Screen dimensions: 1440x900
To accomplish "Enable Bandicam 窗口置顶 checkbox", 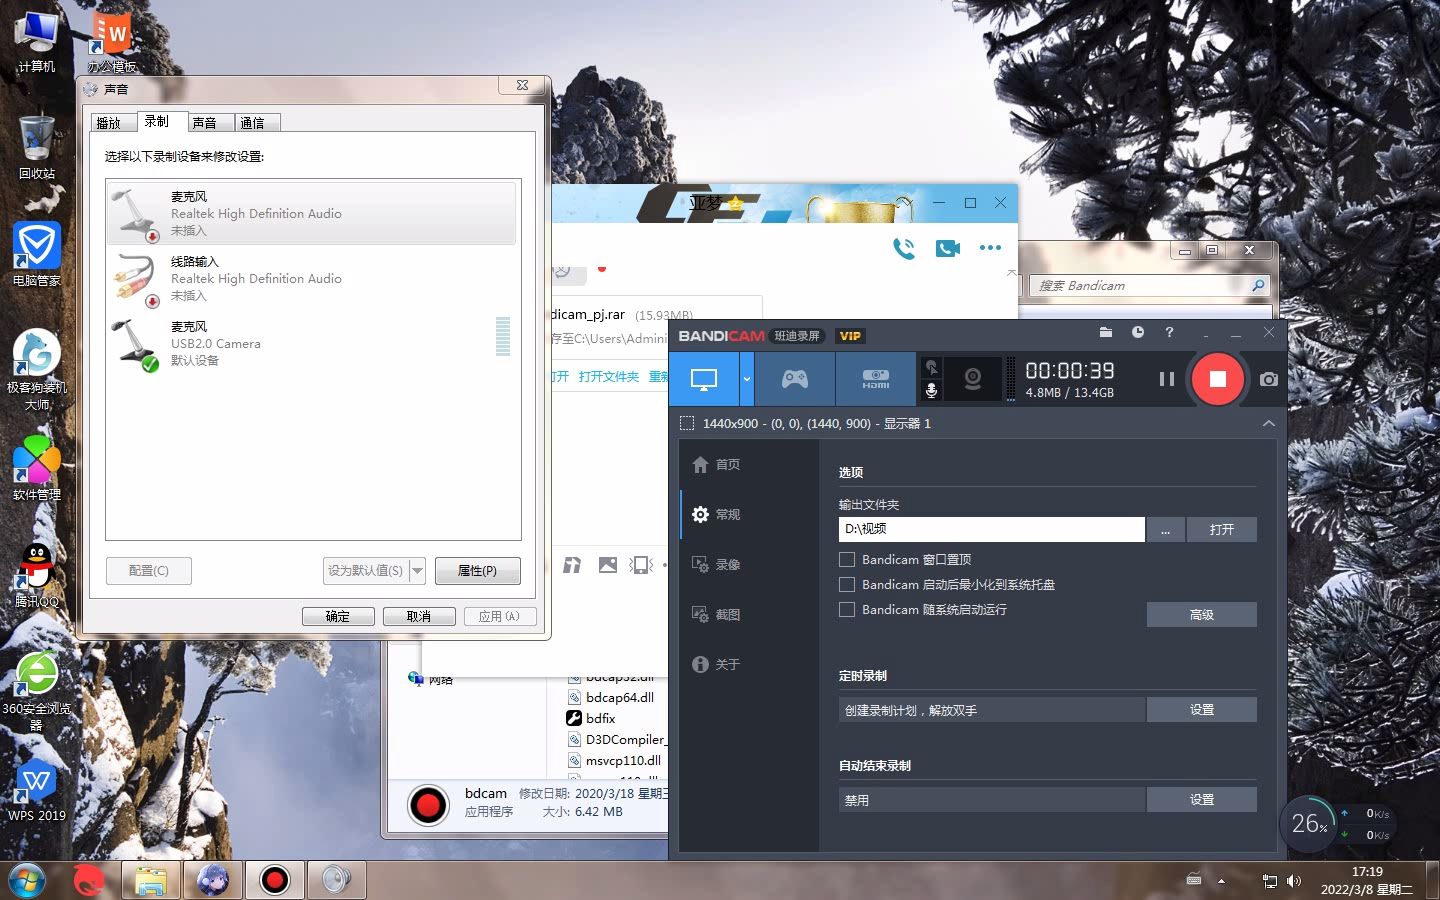I will 847,560.
